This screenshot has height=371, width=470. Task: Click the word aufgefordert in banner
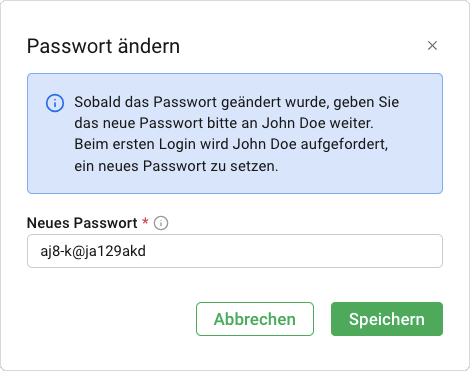pyautogui.click(x=344, y=145)
